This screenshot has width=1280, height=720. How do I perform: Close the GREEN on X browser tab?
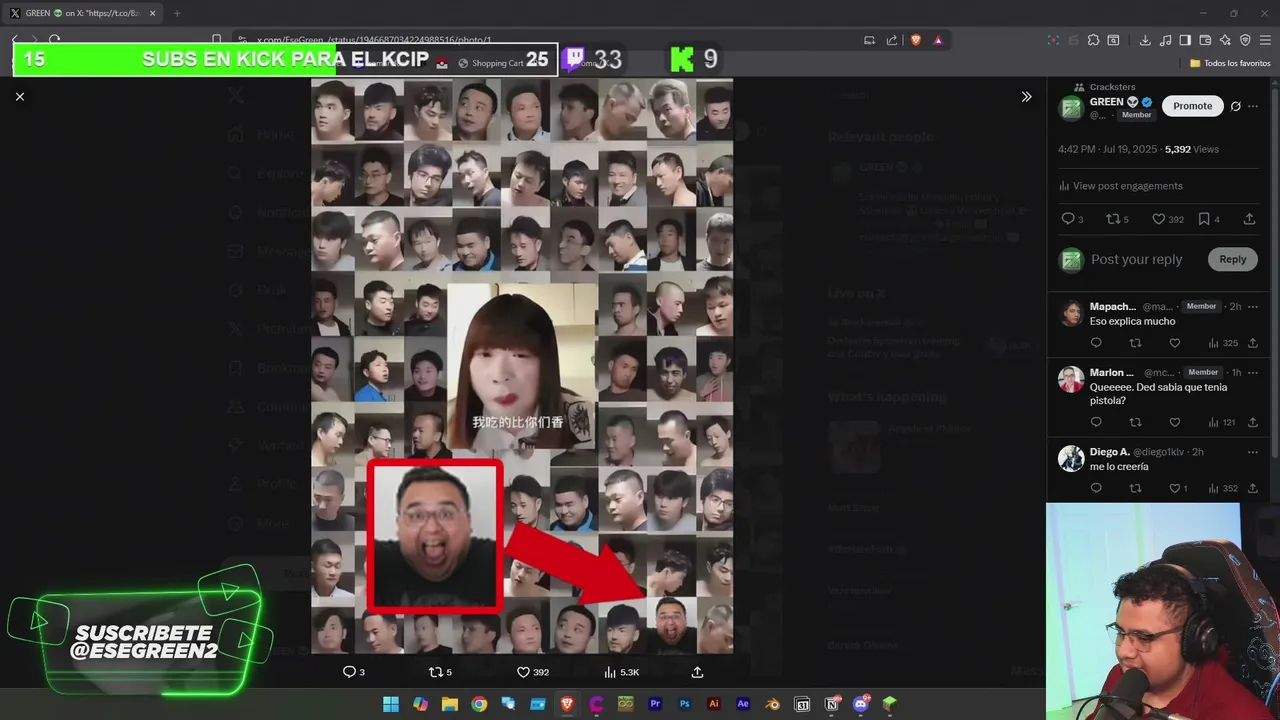click(x=152, y=13)
